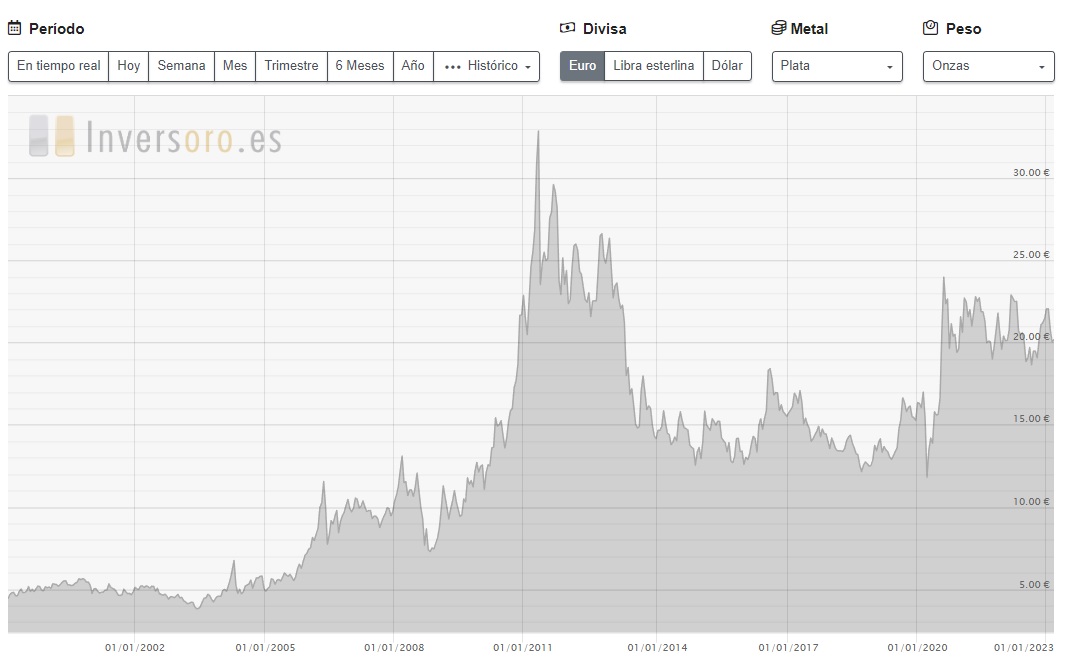Open the Onzas weight dropdown
Viewport: 1068px width, 670px height.
988,66
